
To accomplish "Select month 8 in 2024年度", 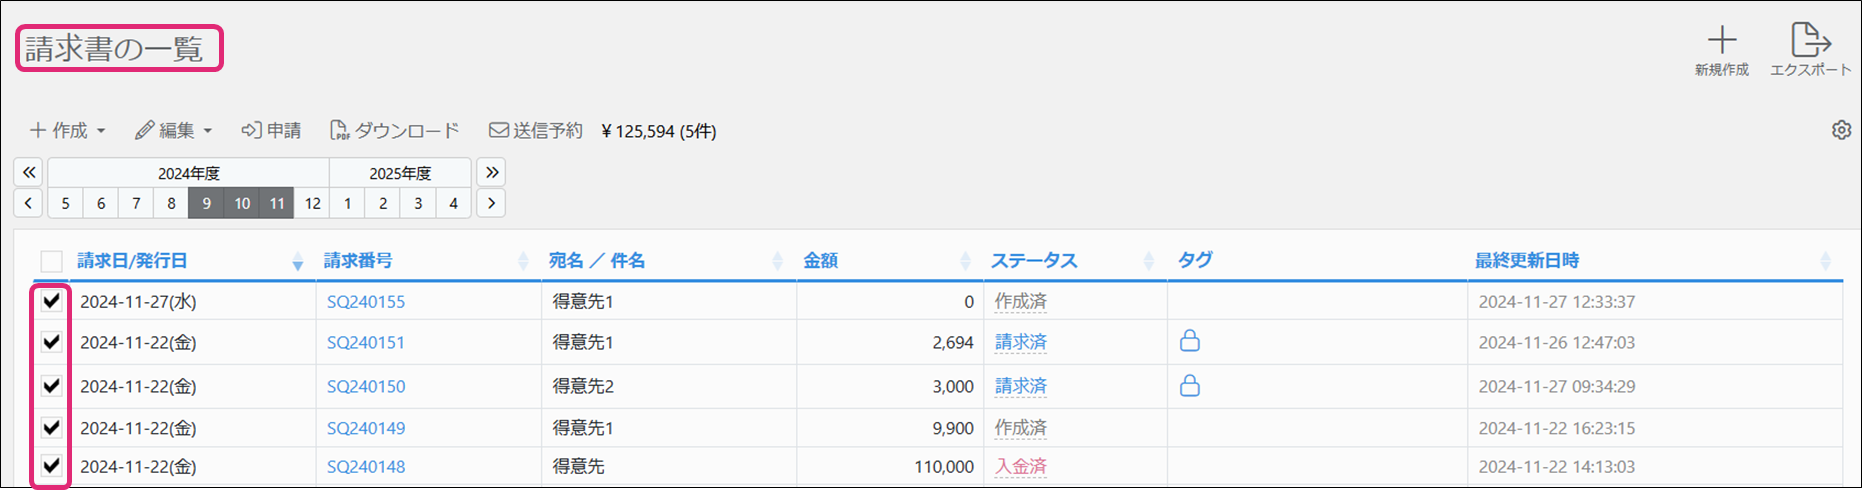I will pyautogui.click(x=171, y=203).
